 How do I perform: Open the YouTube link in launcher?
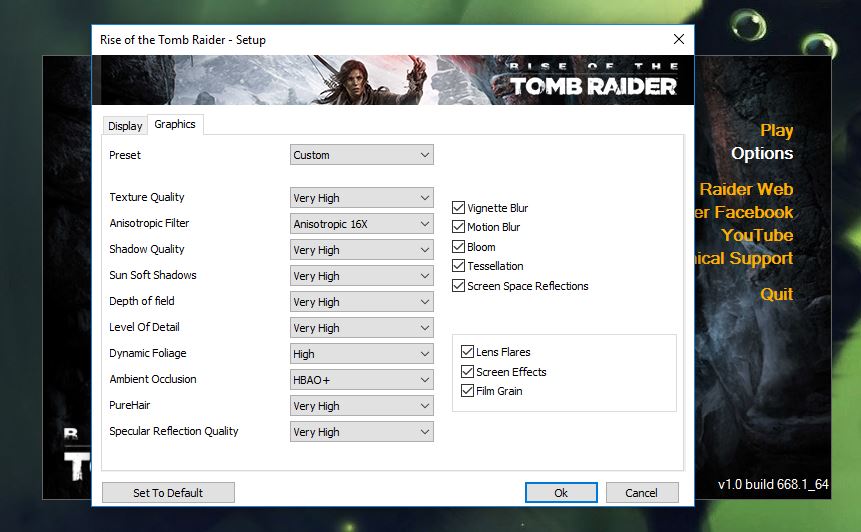[757, 235]
